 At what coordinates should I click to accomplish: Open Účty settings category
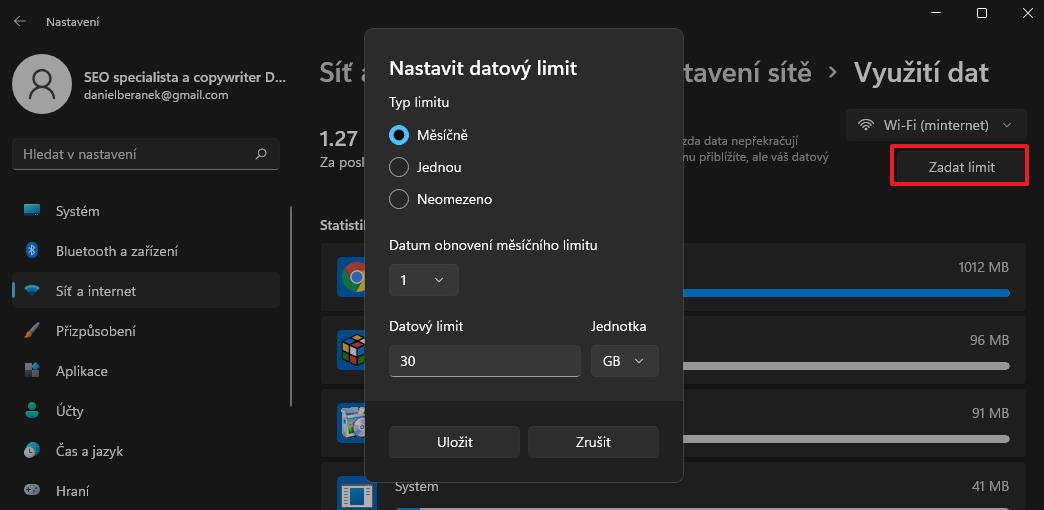point(146,411)
